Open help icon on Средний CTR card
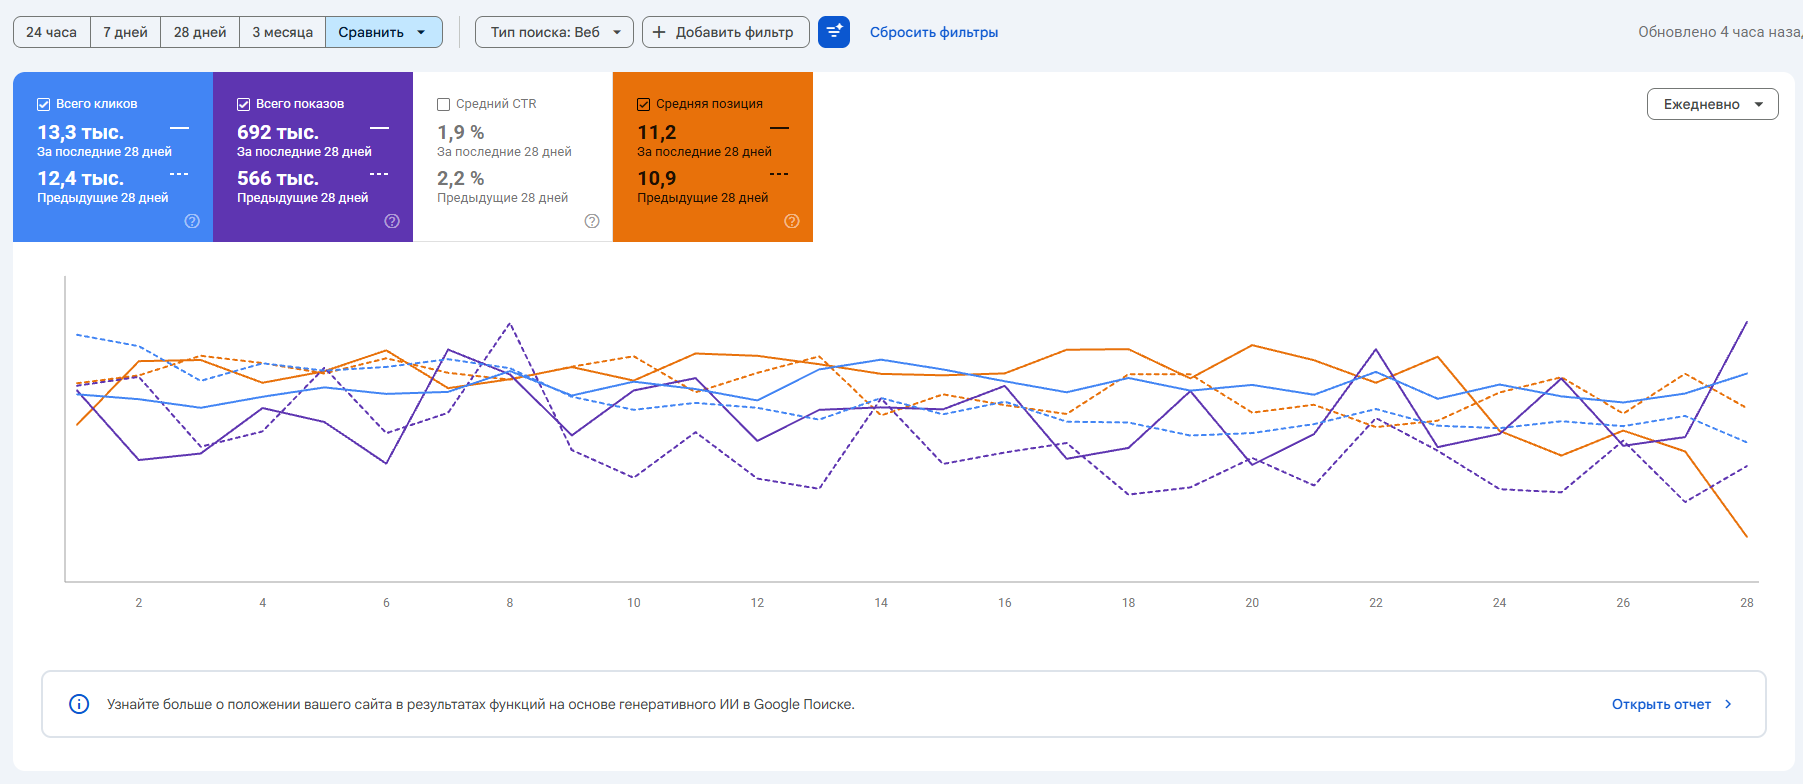This screenshot has width=1803, height=784. (592, 221)
